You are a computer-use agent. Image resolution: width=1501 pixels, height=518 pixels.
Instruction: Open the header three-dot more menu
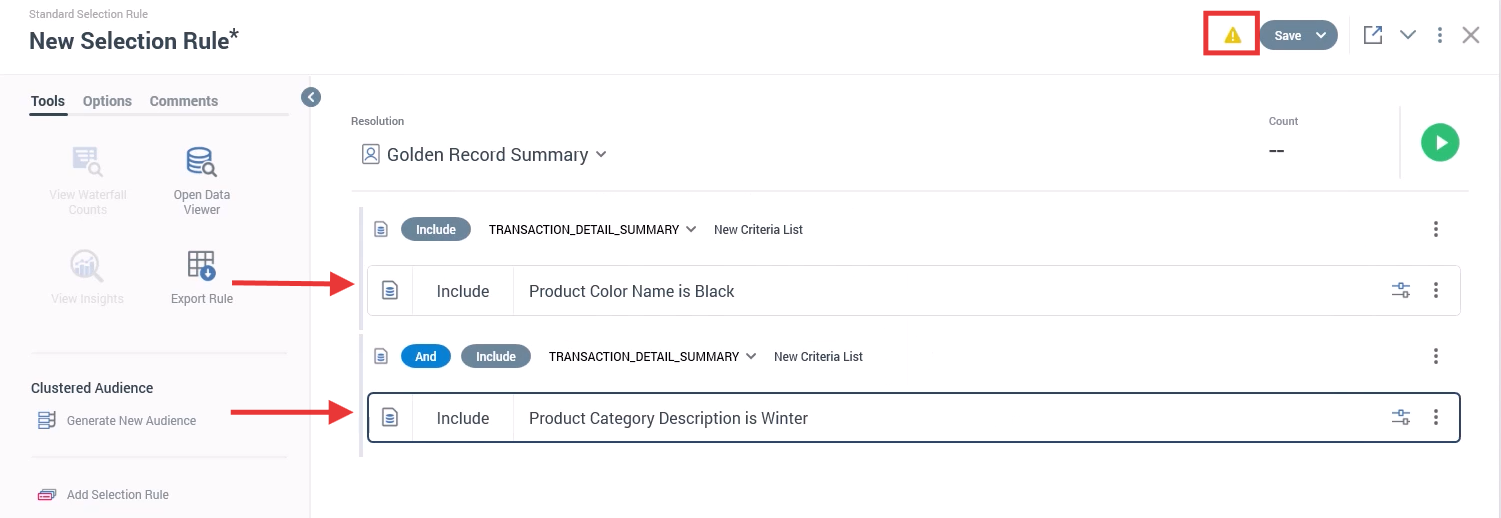[x=1440, y=35]
